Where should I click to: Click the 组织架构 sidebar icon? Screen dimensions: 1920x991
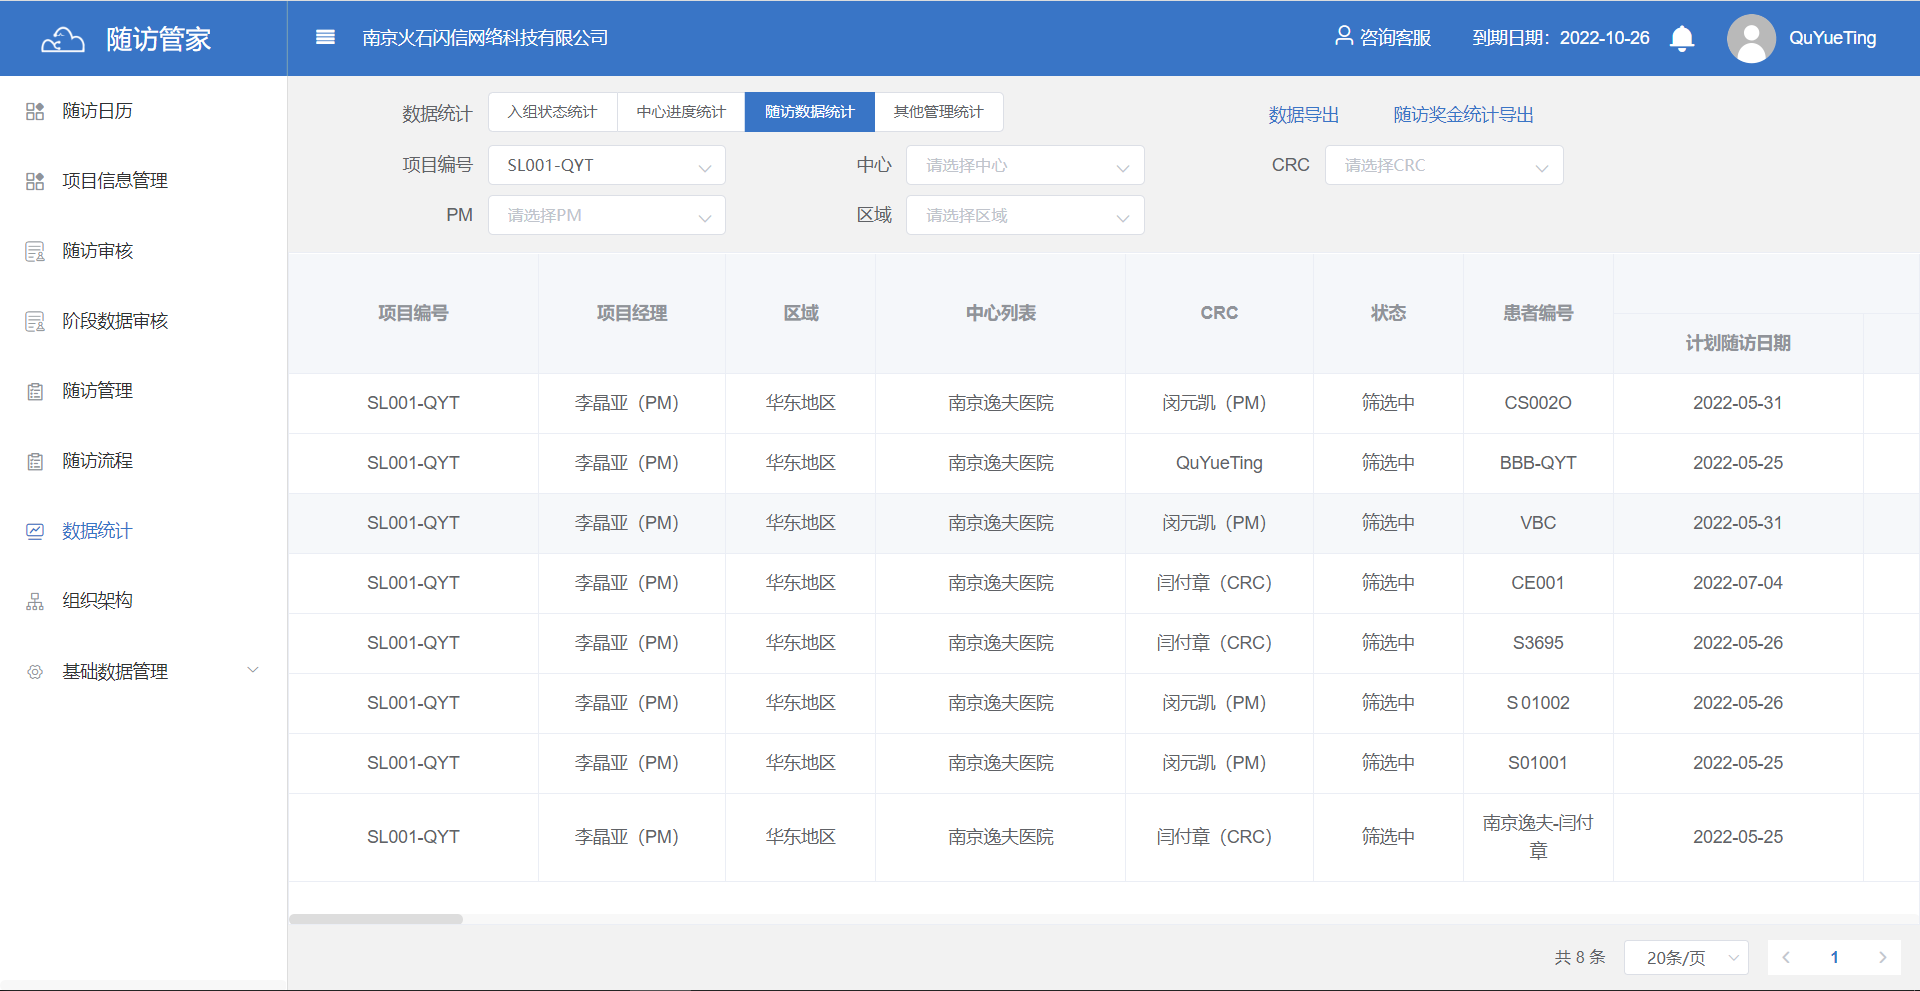pos(35,601)
